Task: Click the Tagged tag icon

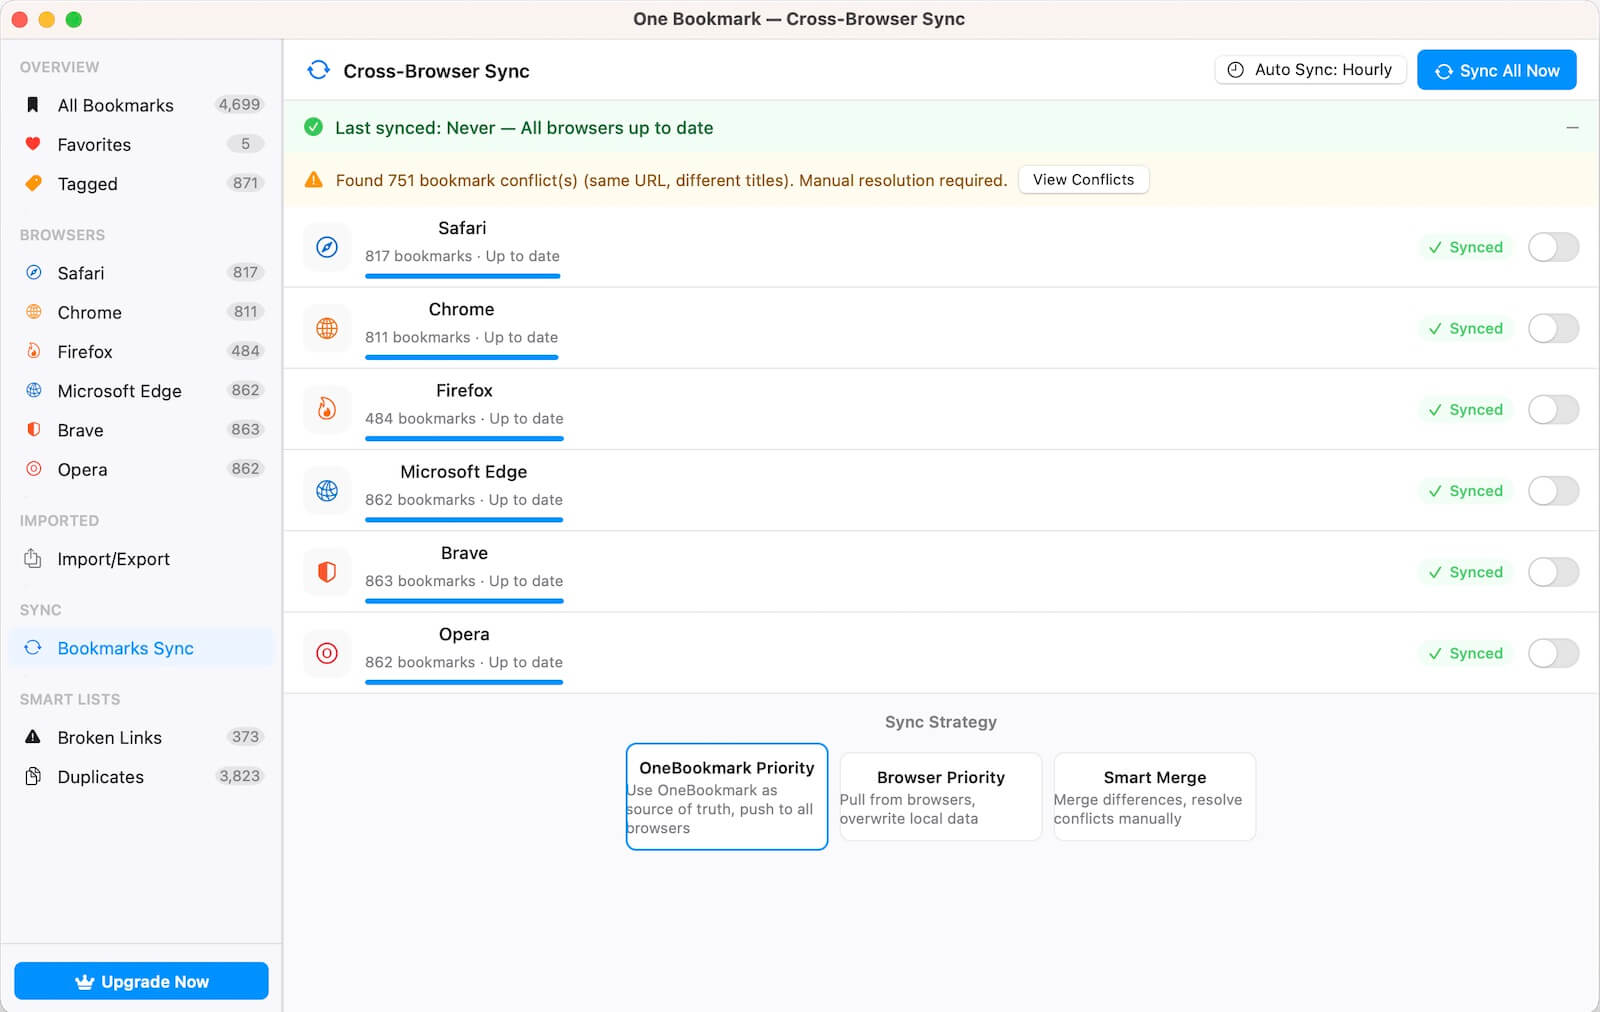Action: pyautogui.click(x=33, y=183)
